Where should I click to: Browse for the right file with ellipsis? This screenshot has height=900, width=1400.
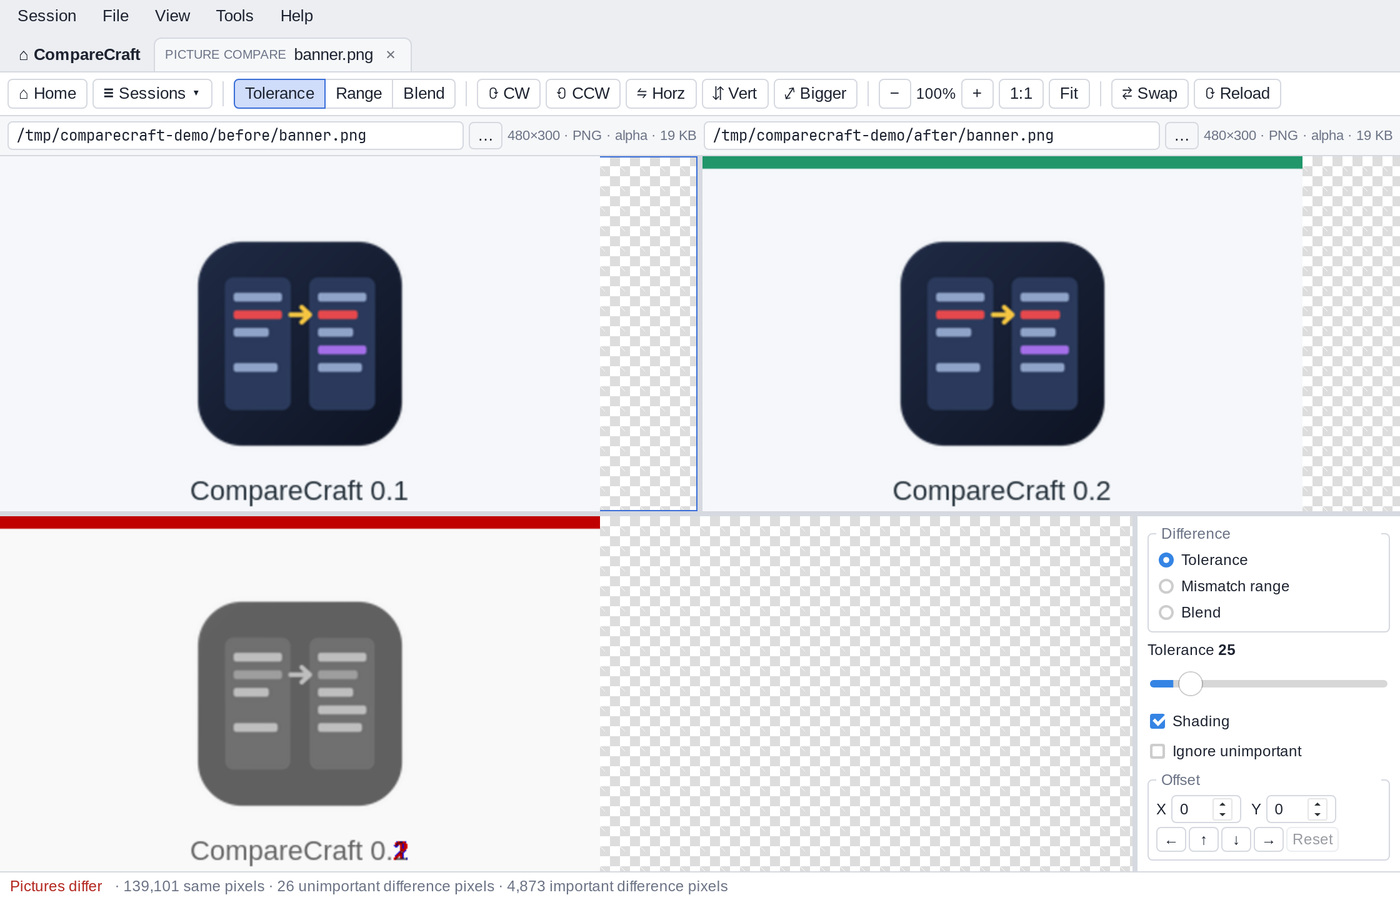(x=1181, y=135)
